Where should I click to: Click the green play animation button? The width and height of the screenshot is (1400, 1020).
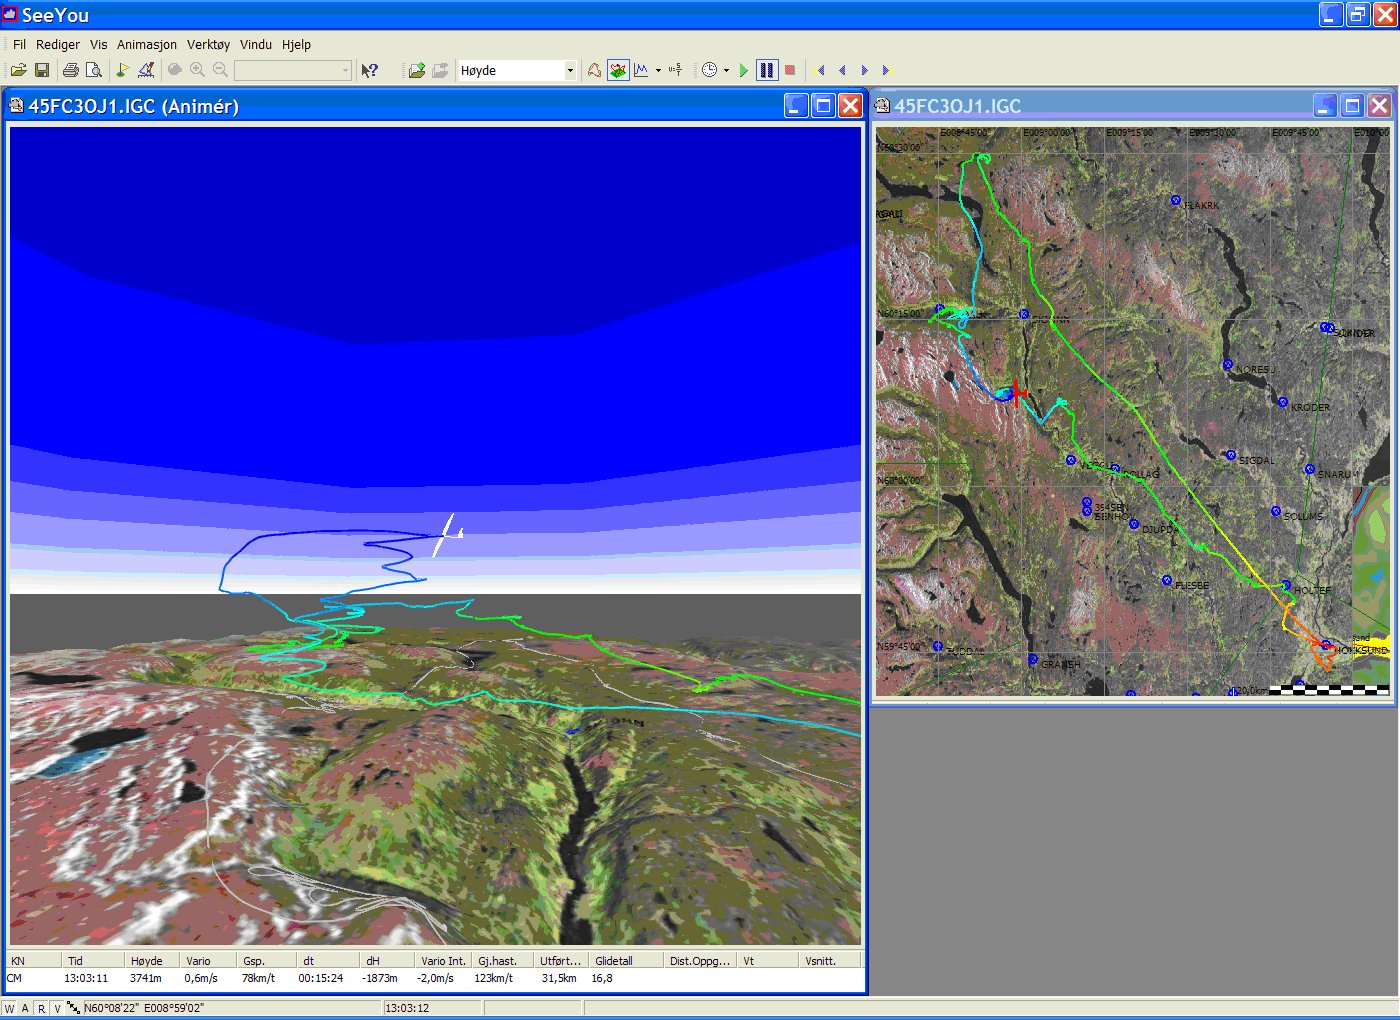743,70
